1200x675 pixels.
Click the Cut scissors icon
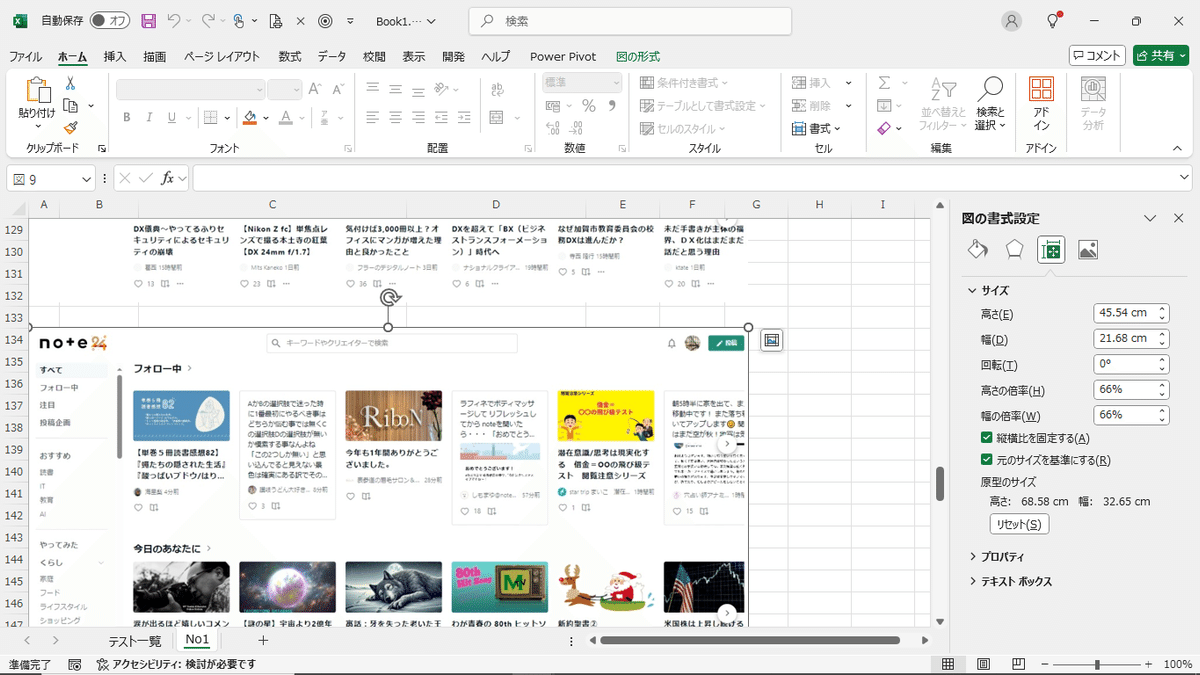pos(71,84)
